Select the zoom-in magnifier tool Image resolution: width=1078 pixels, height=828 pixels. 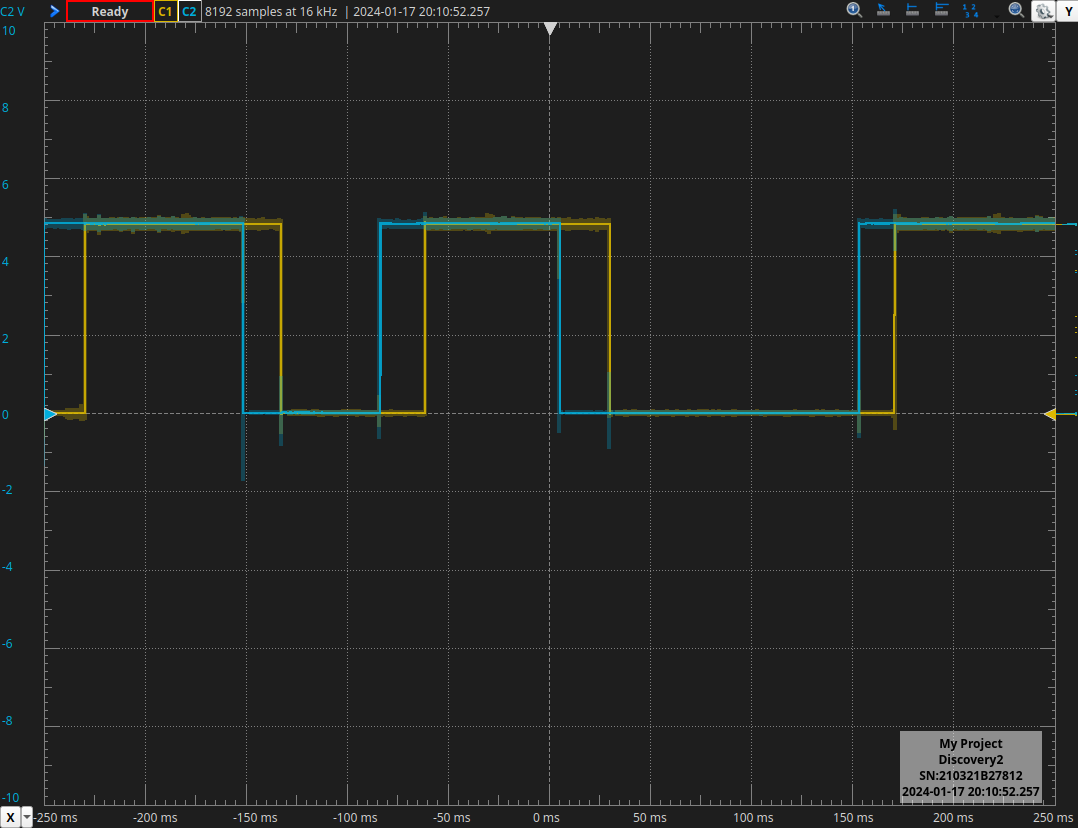point(854,10)
